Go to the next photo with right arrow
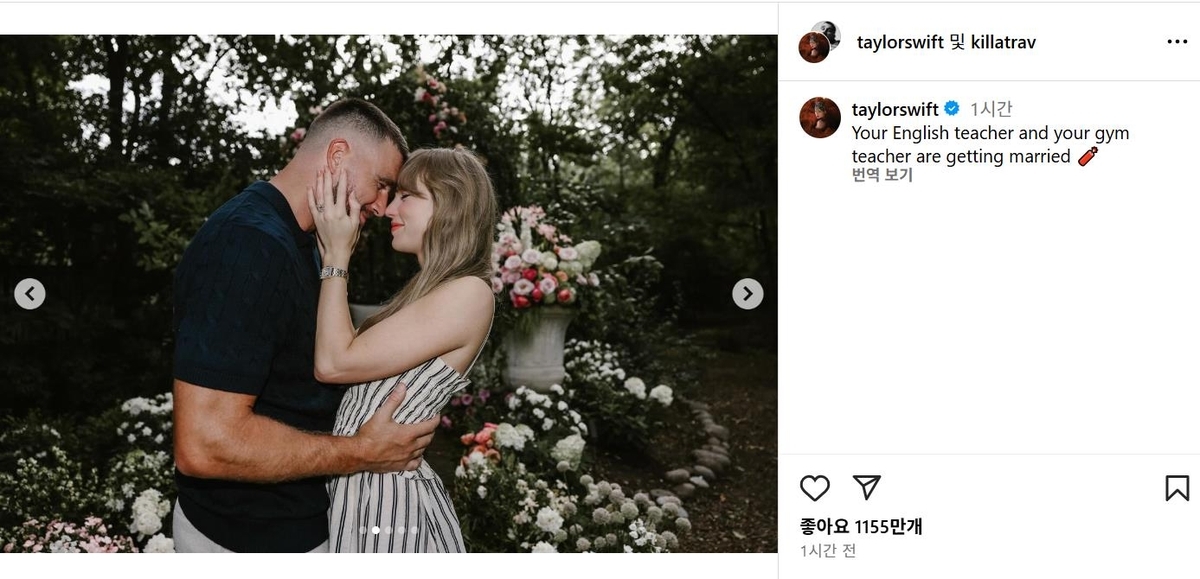 click(747, 294)
